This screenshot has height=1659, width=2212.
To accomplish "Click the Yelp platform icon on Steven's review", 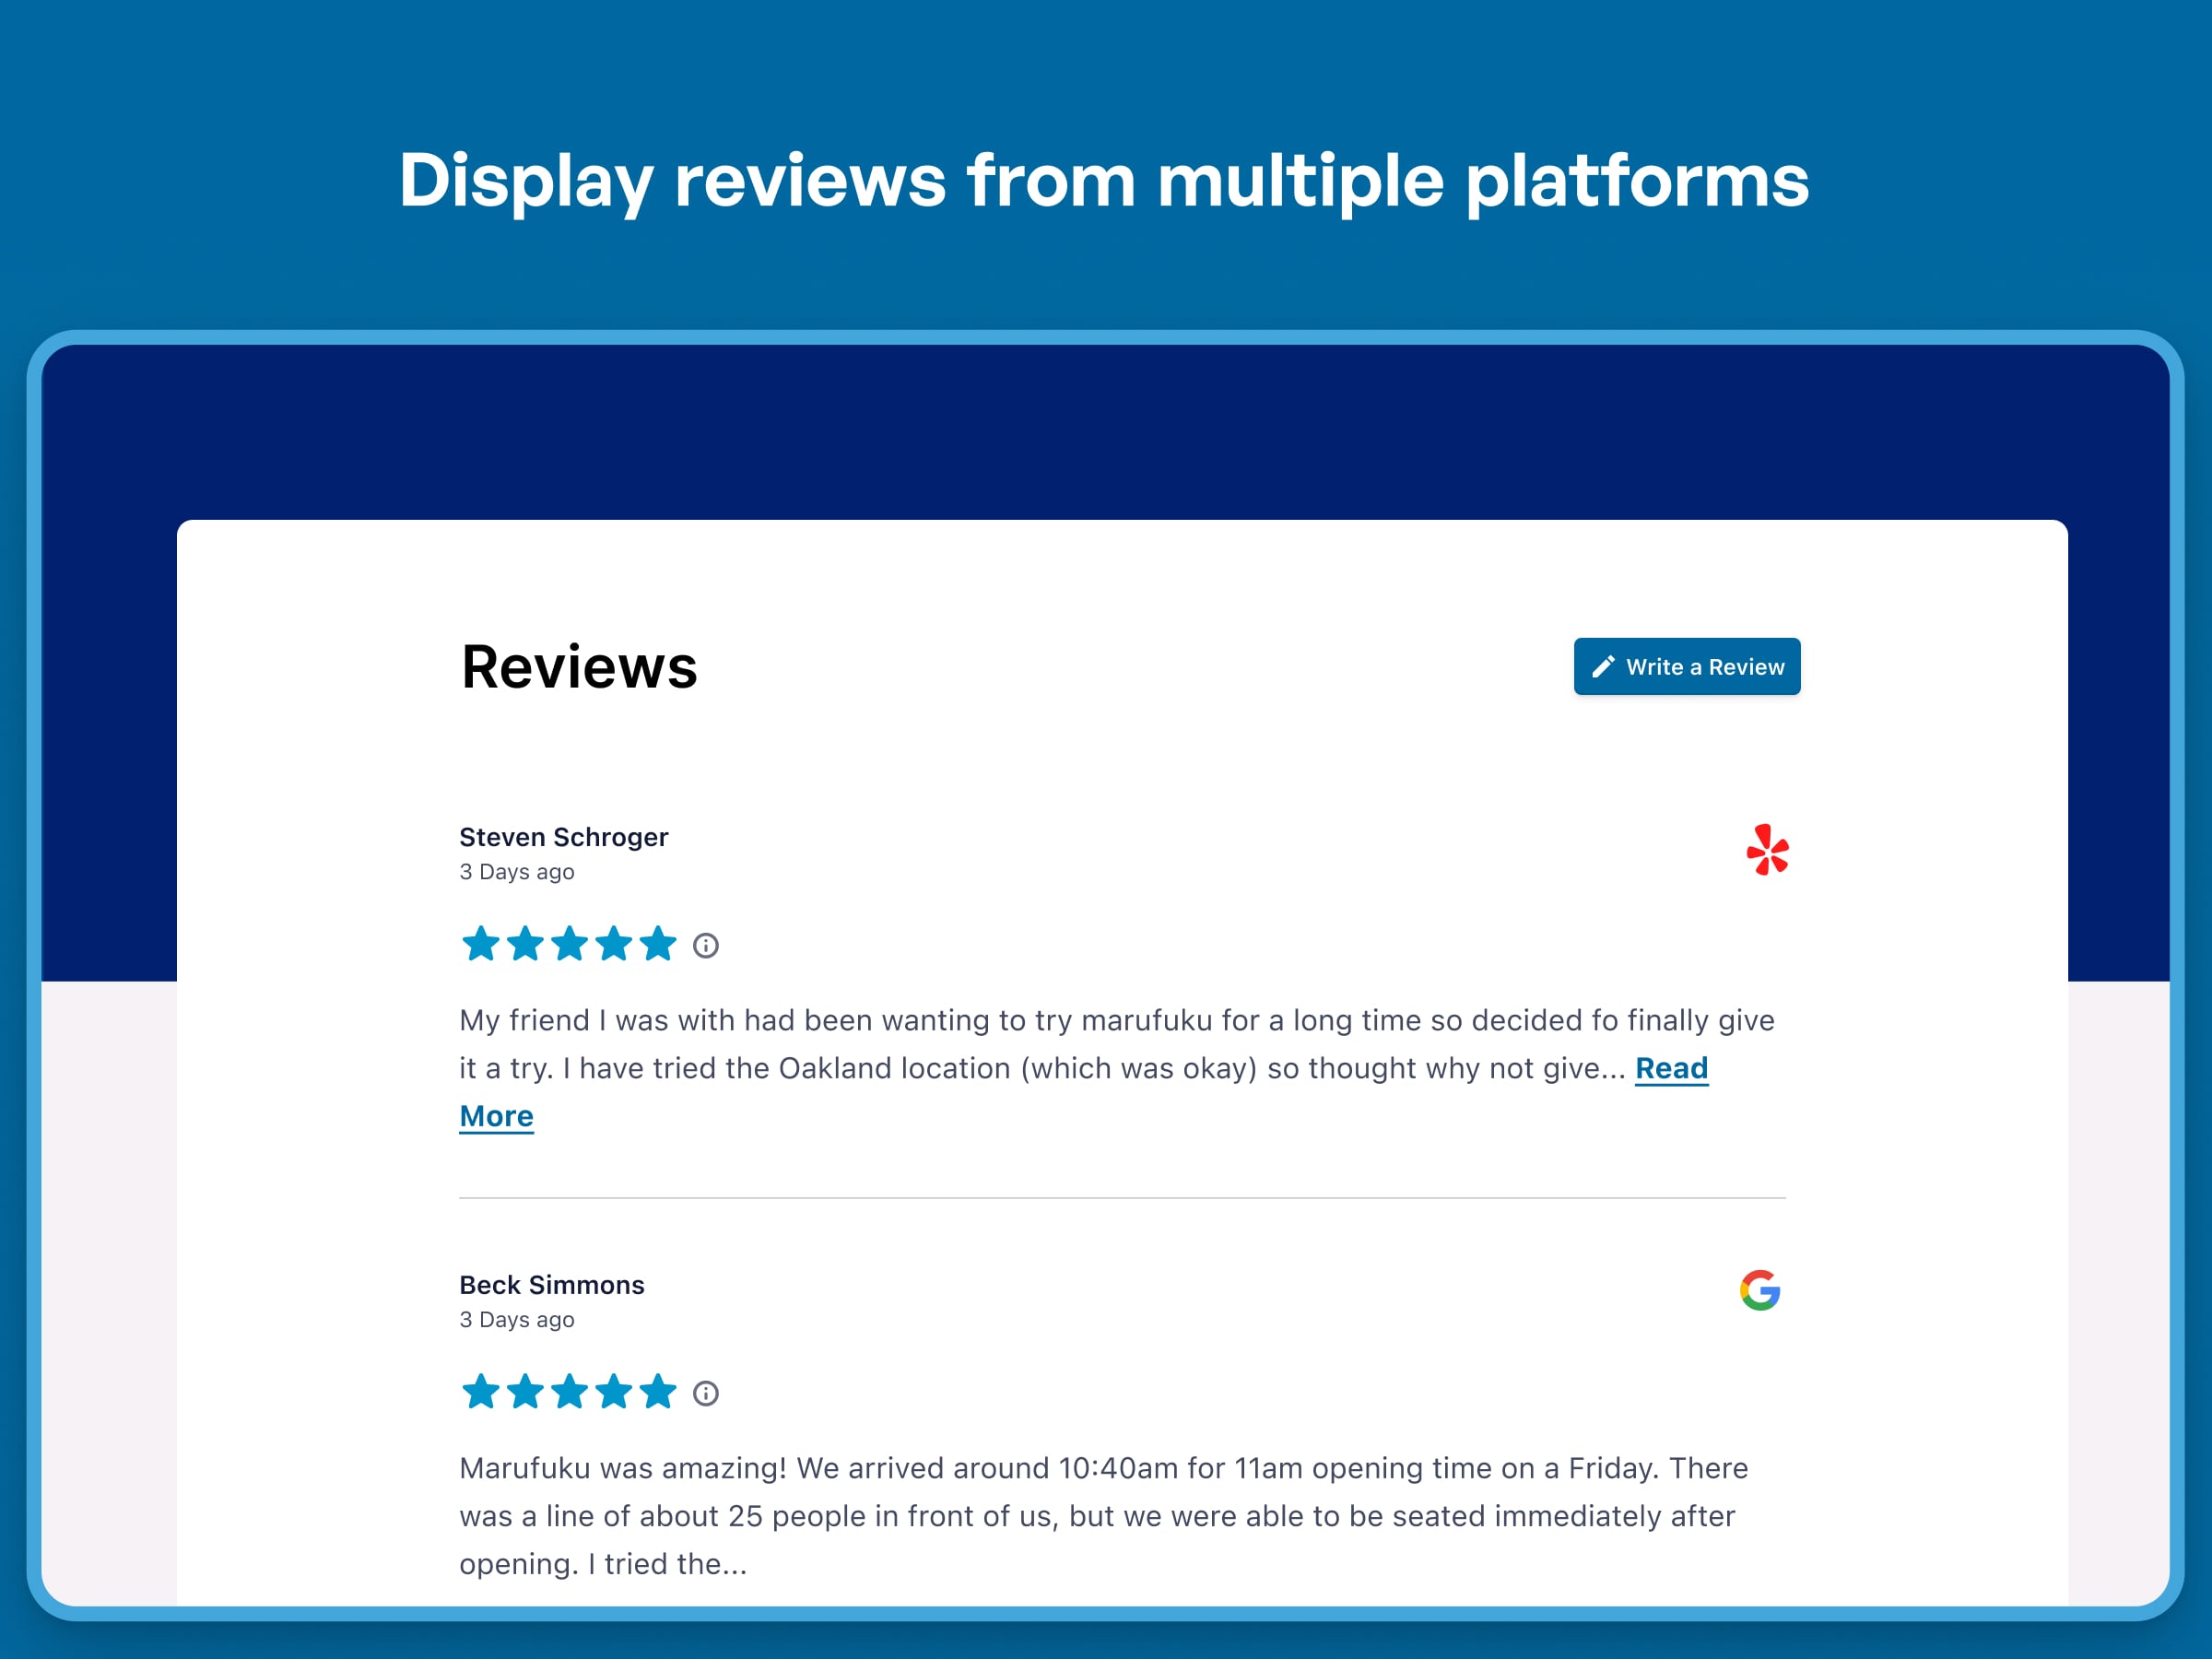I will point(1770,853).
